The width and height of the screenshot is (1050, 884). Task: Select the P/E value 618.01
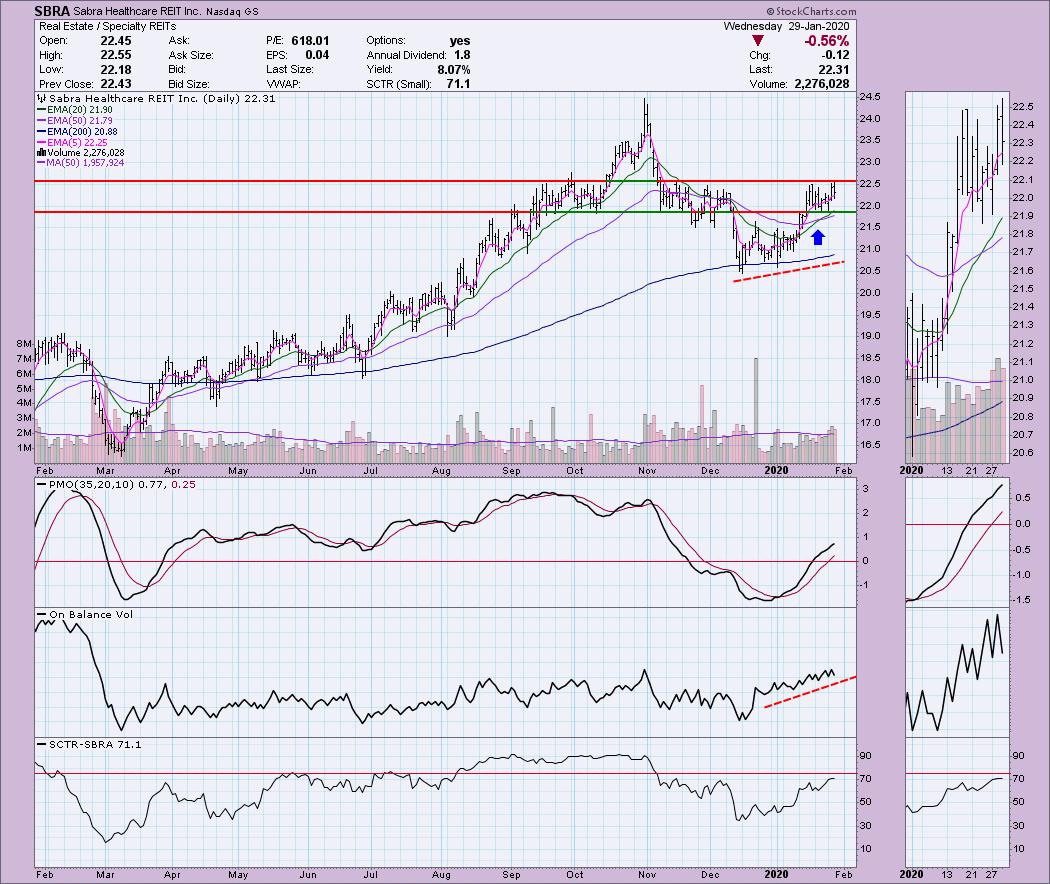click(x=310, y=41)
